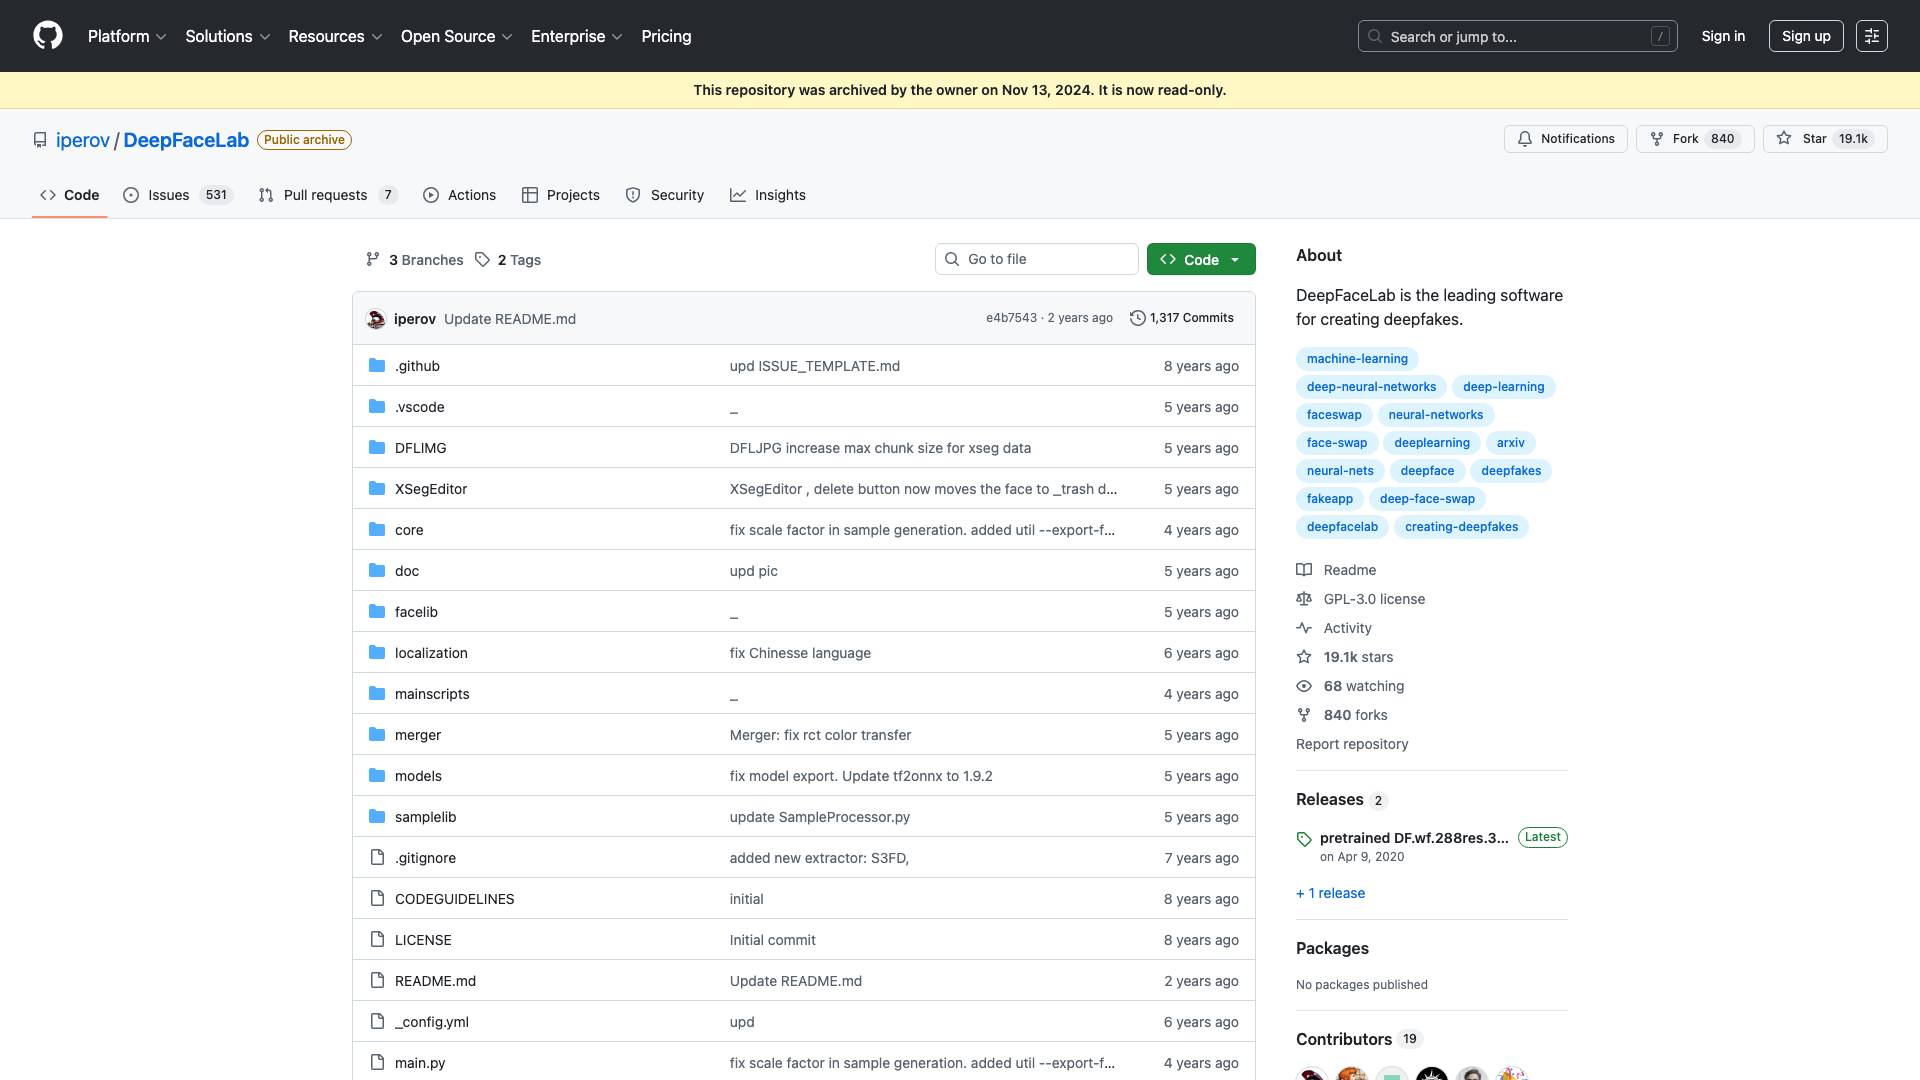This screenshot has width=1920, height=1080.
Task: Click the Star icon button
Action: tap(1784, 139)
